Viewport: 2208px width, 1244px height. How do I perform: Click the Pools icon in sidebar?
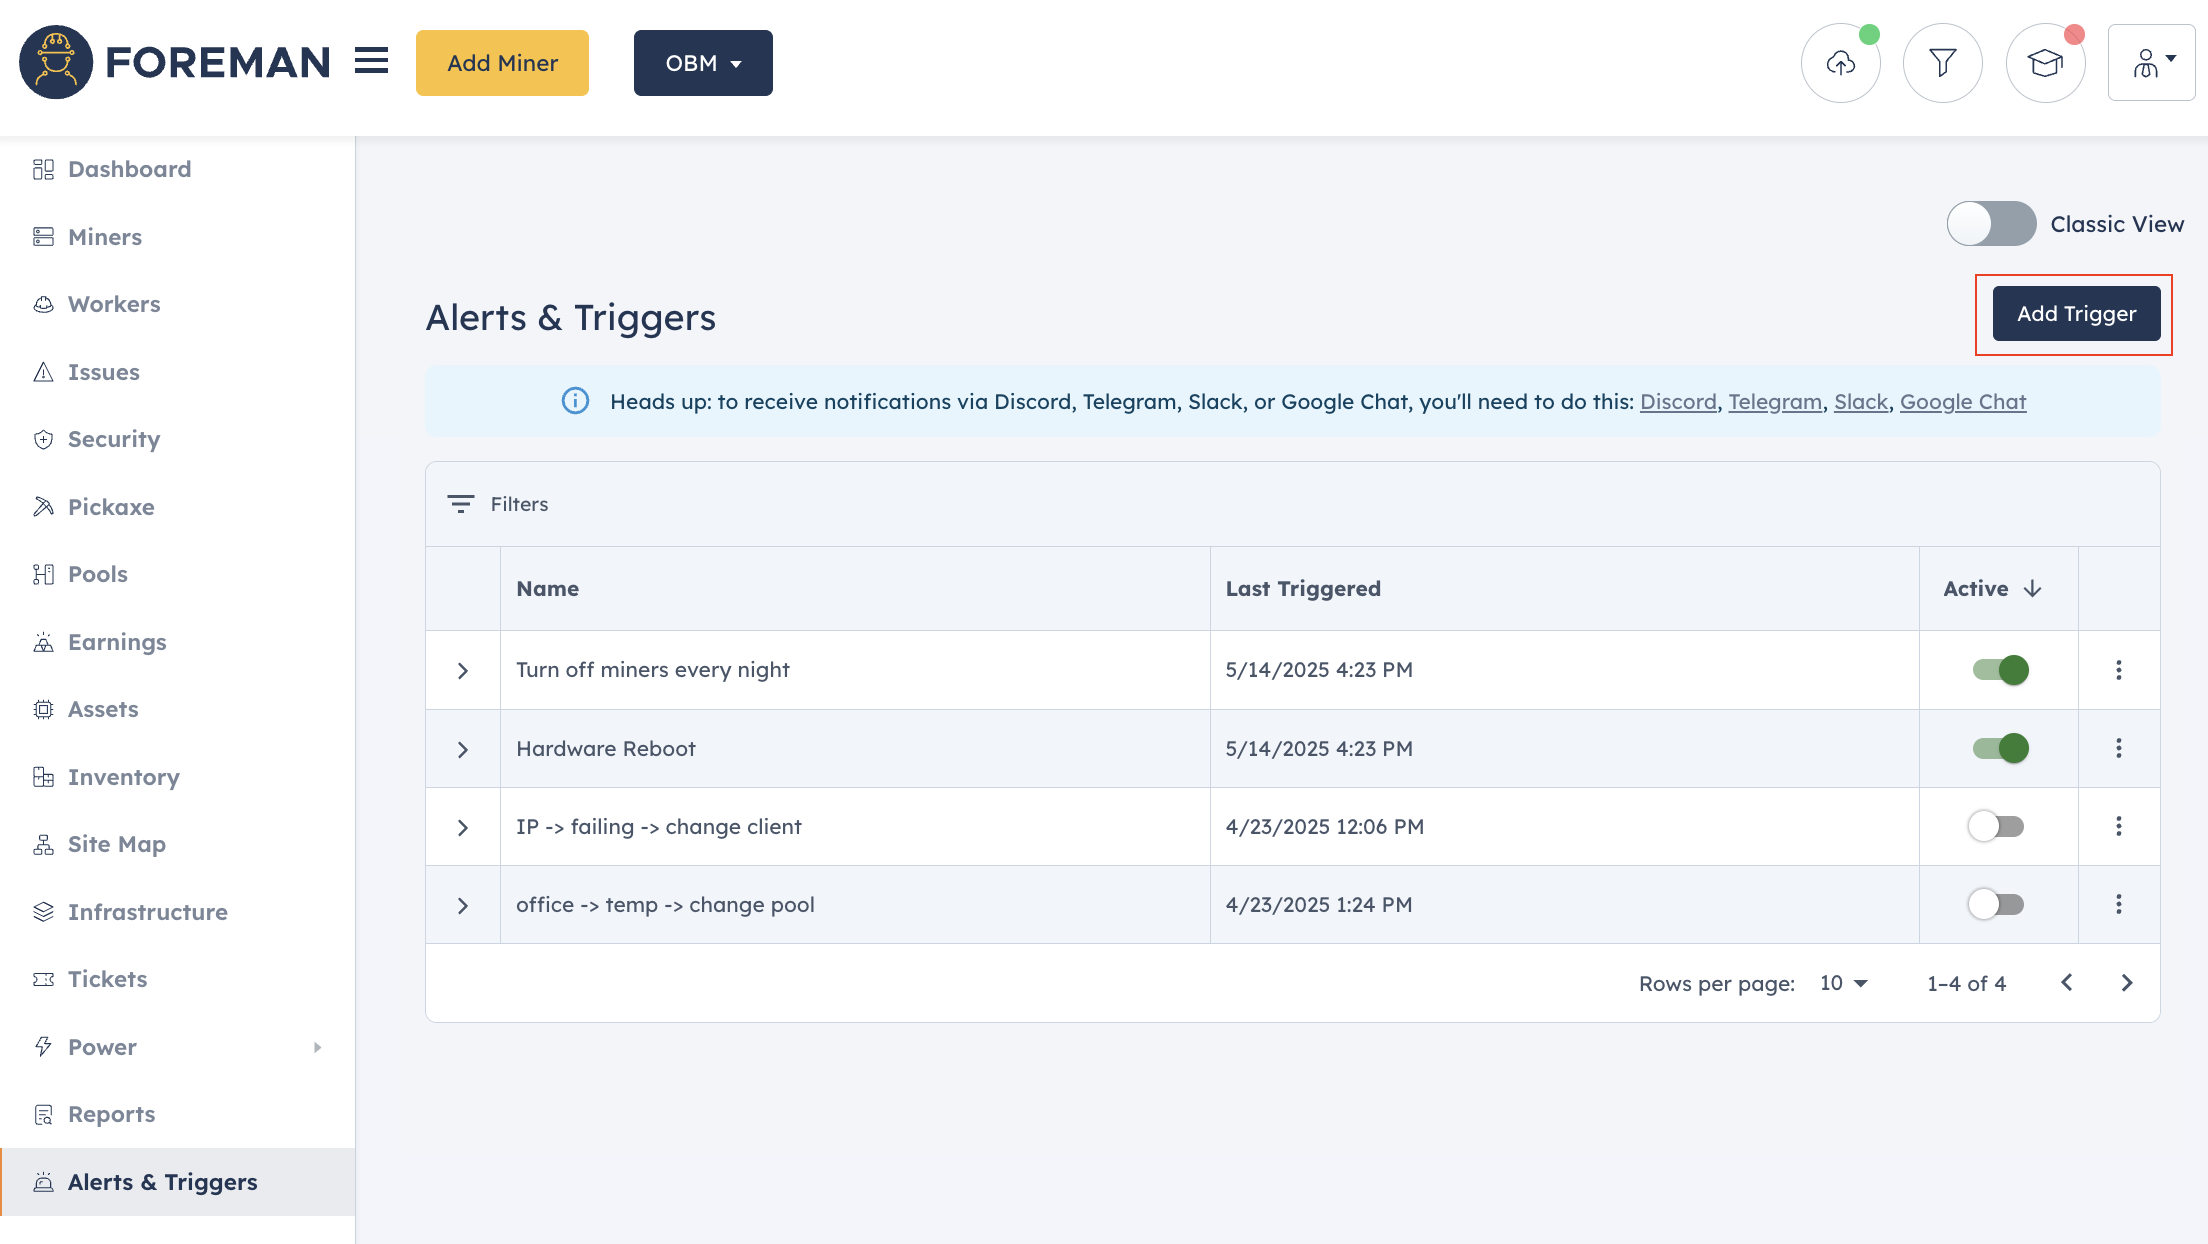click(43, 574)
